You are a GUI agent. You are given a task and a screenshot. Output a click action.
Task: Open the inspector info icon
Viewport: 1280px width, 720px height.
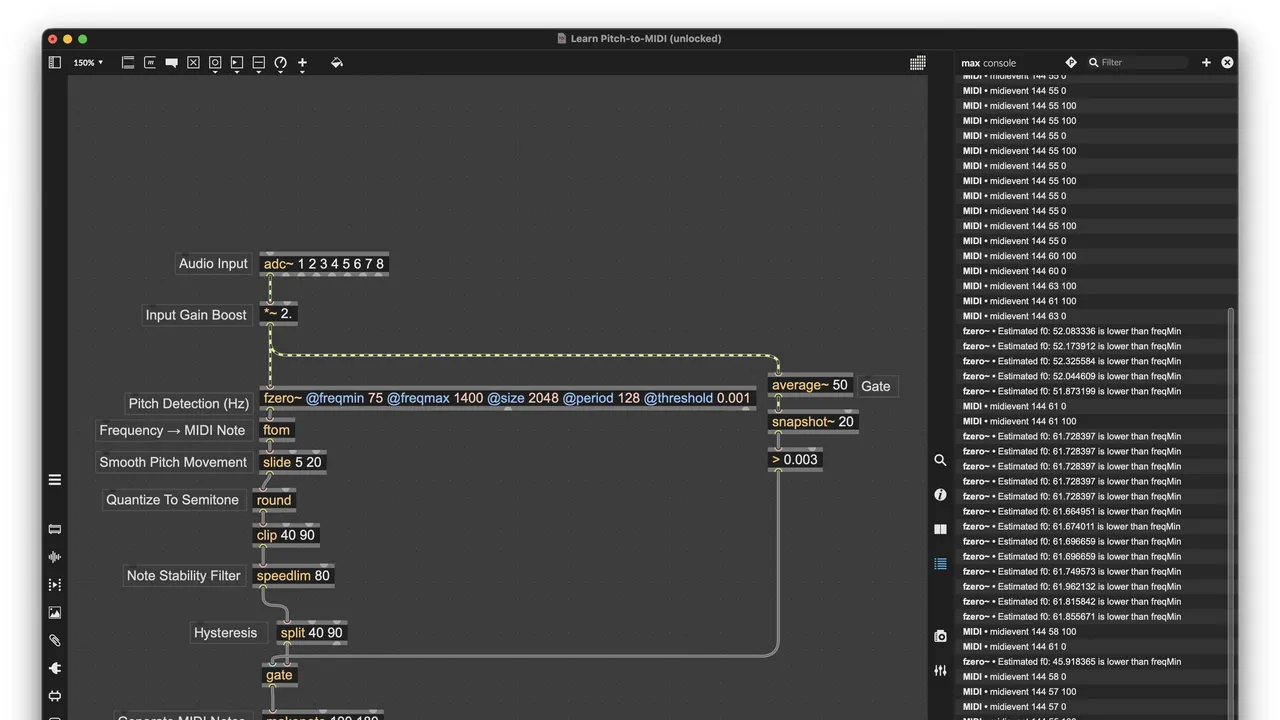tap(940, 495)
